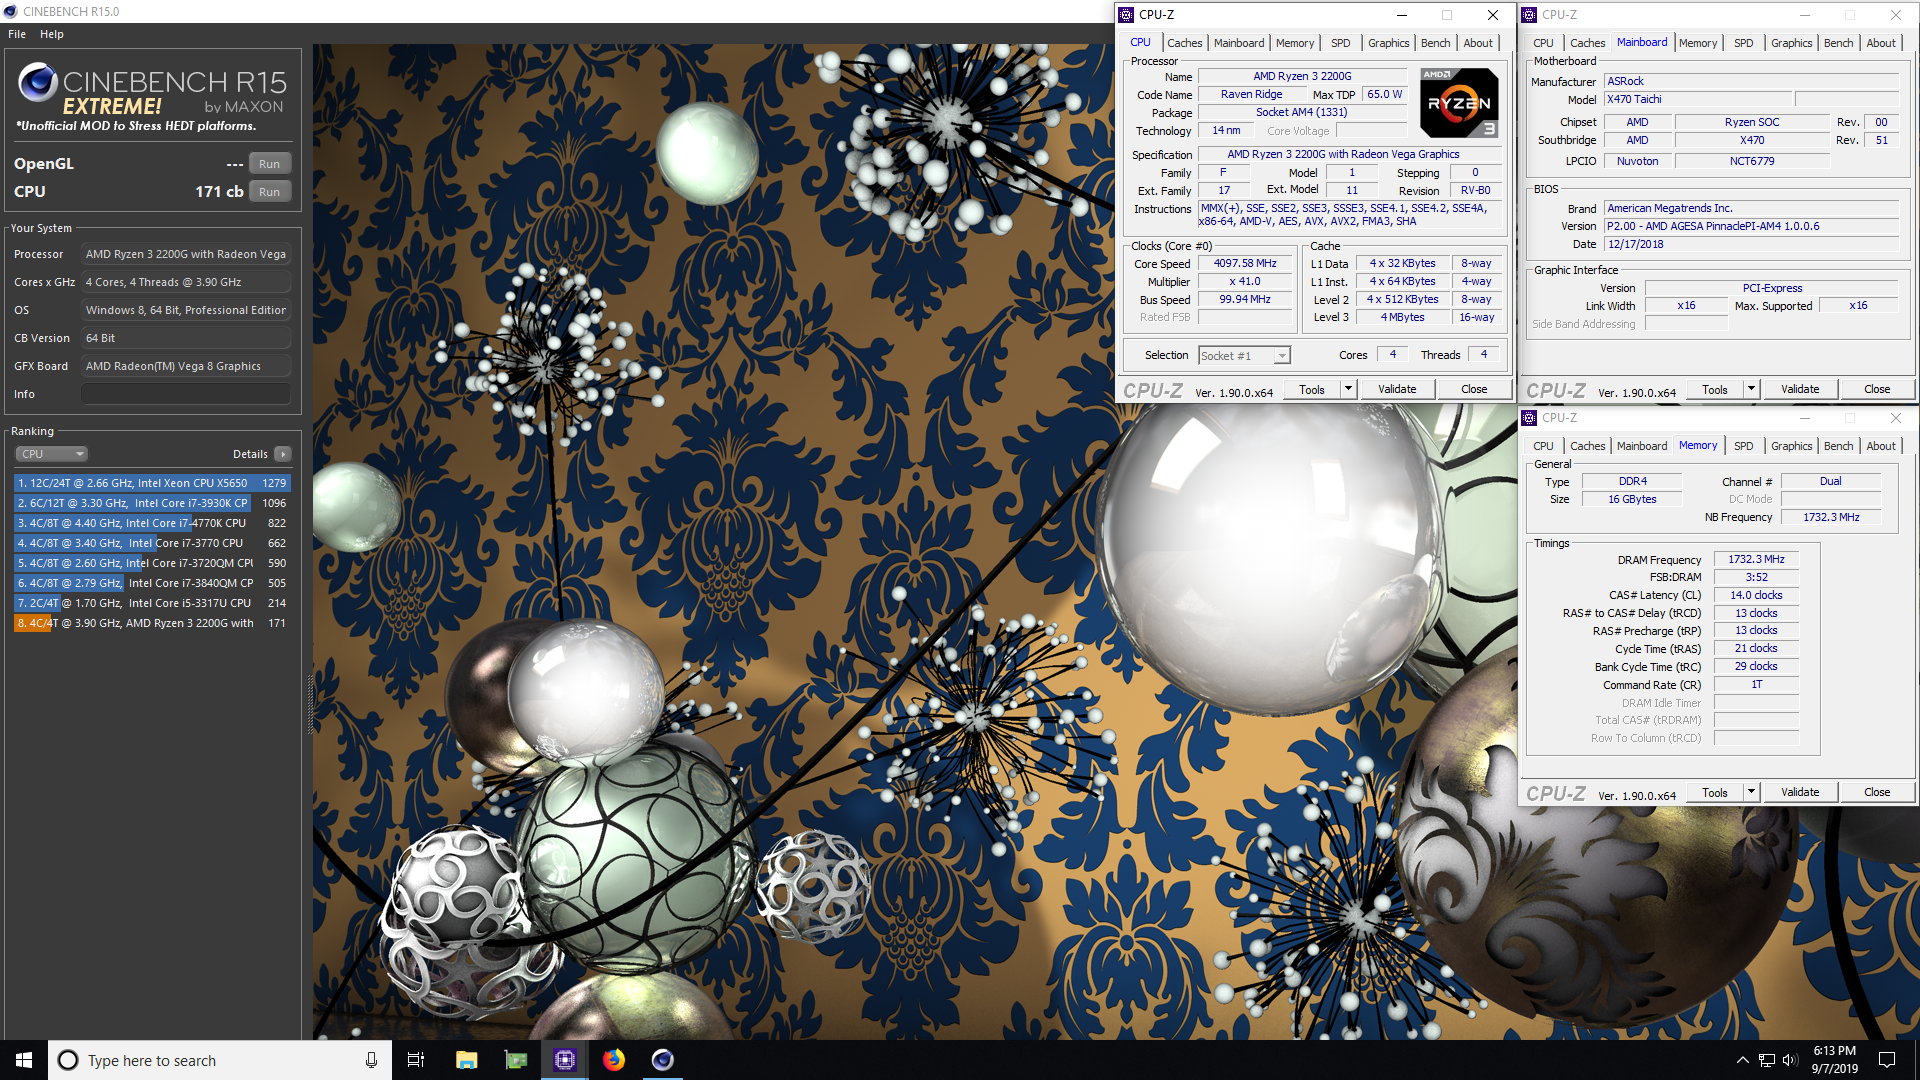Click the Info input field
Image resolution: width=1920 pixels, height=1080 pixels.
(186, 394)
